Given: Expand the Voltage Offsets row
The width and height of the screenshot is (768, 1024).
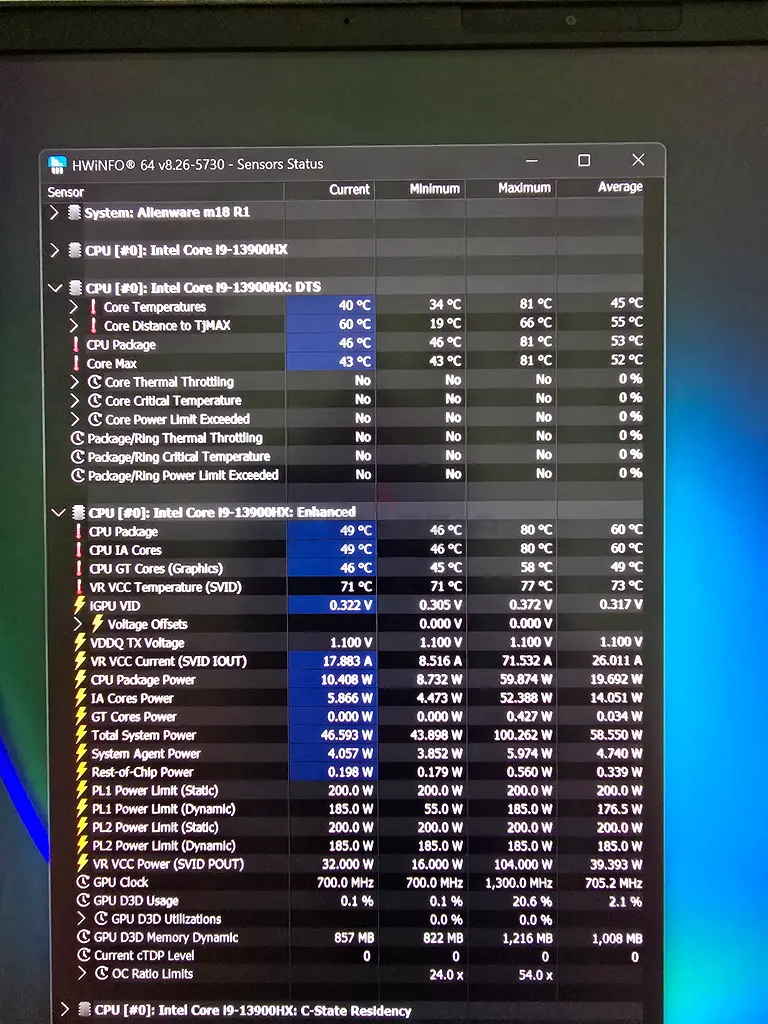Looking at the screenshot, I should pos(78,624).
